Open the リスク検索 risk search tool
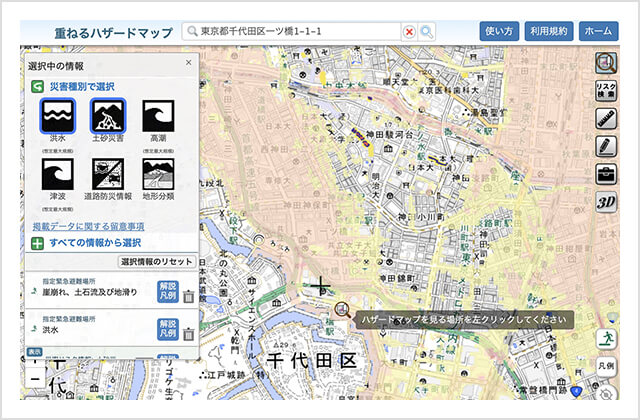The image size is (640, 420). [606, 91]
